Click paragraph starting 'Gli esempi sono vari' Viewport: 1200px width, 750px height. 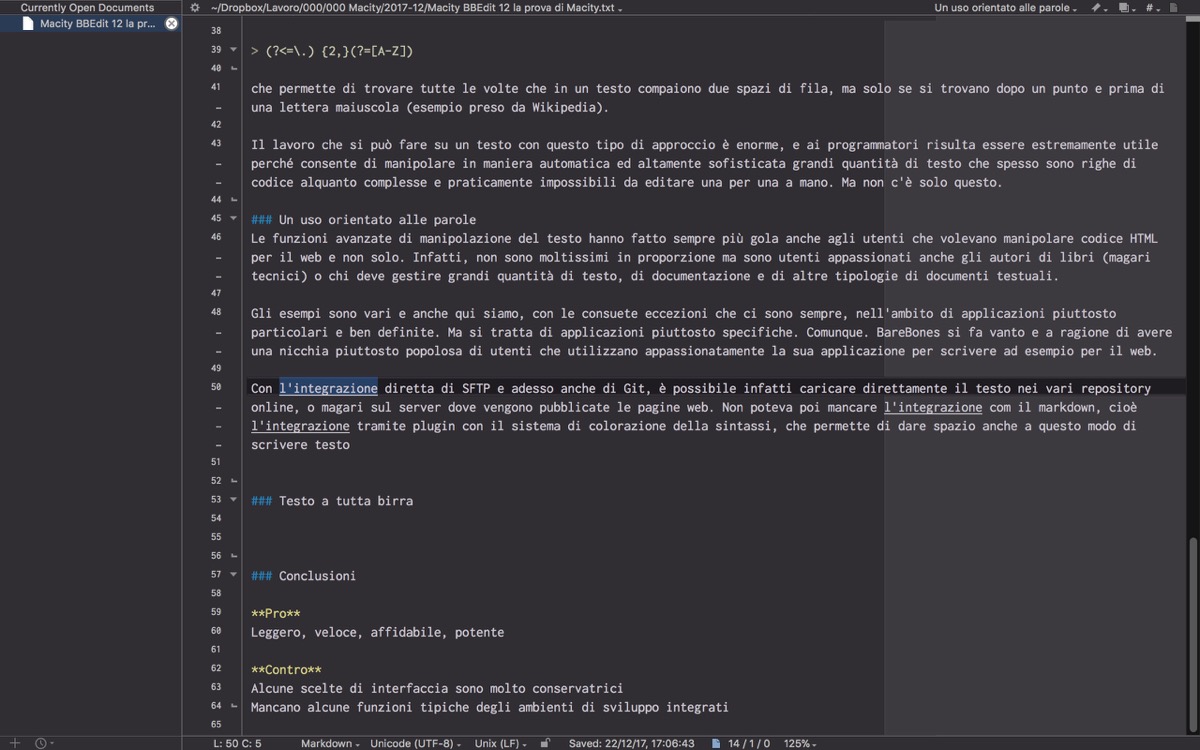[711, 332]
